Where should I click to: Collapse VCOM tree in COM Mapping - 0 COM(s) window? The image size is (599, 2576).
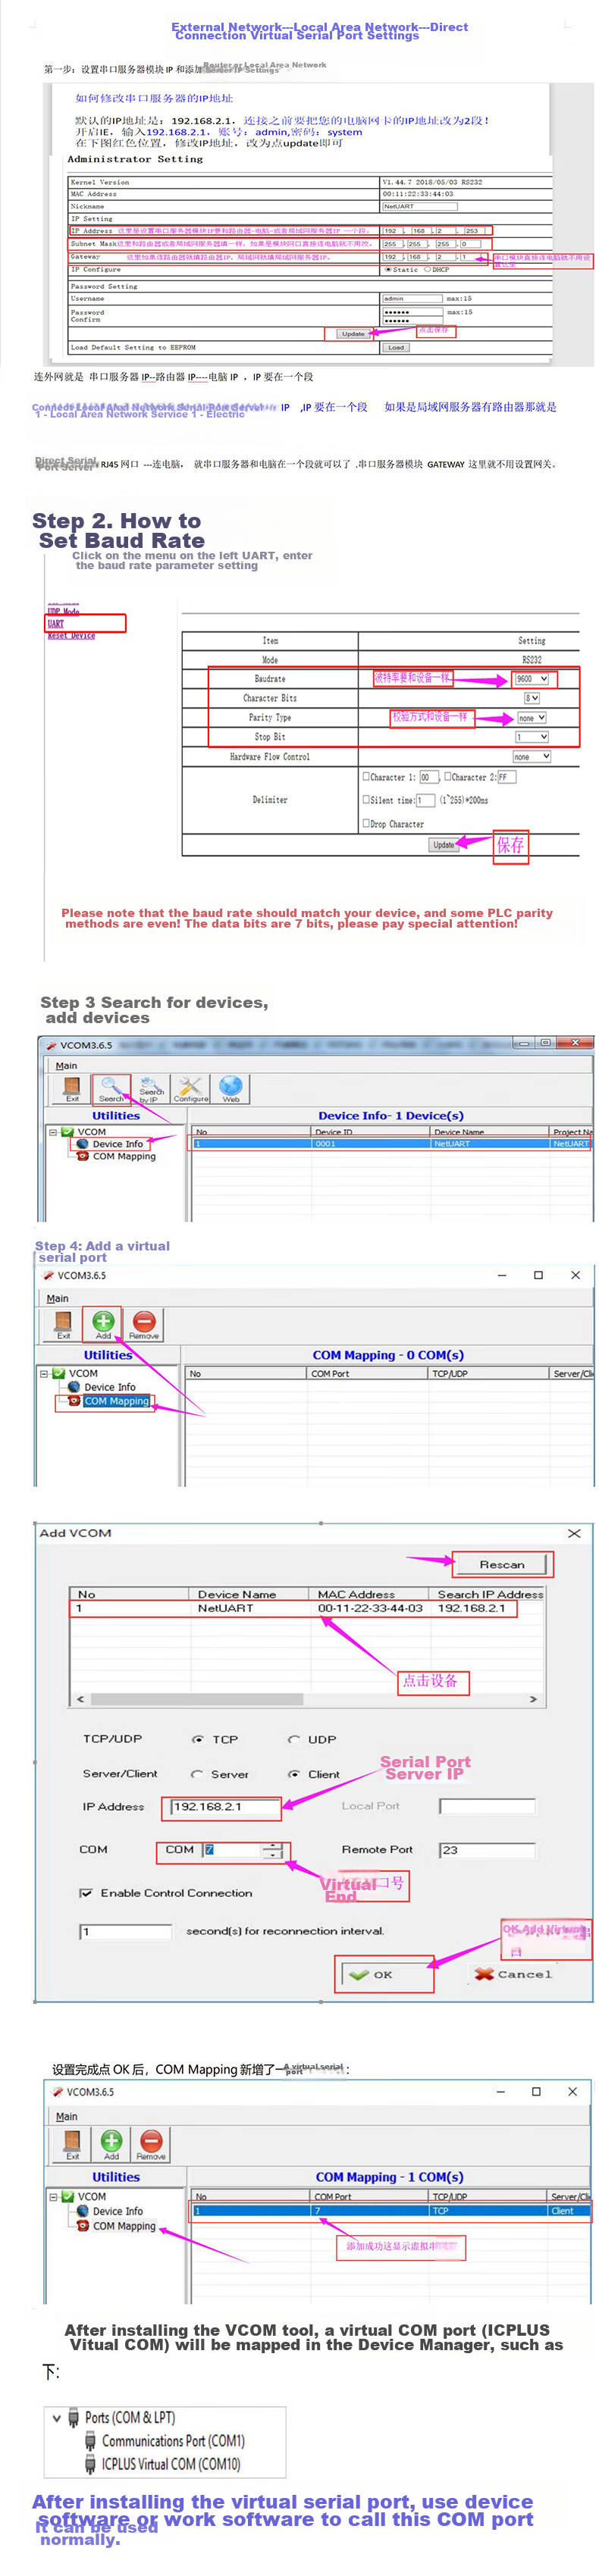44,1373
